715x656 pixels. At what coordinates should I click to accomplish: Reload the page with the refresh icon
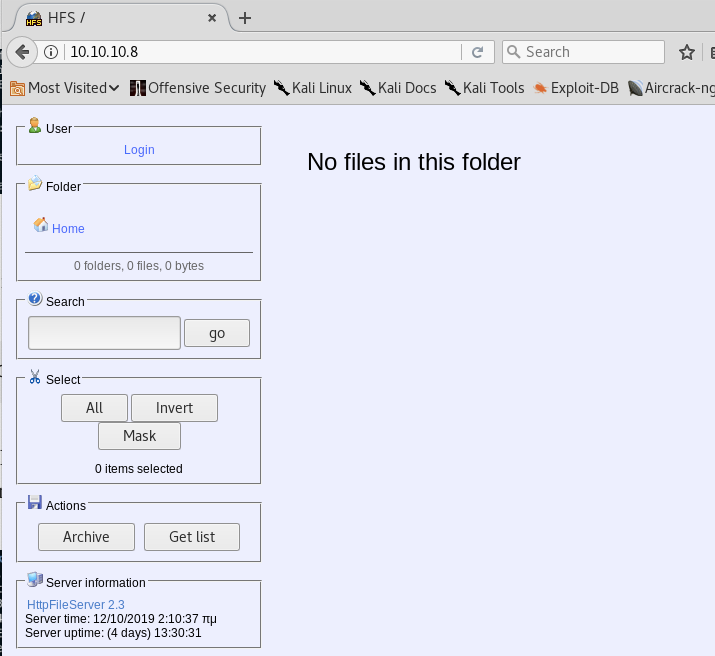477,52
